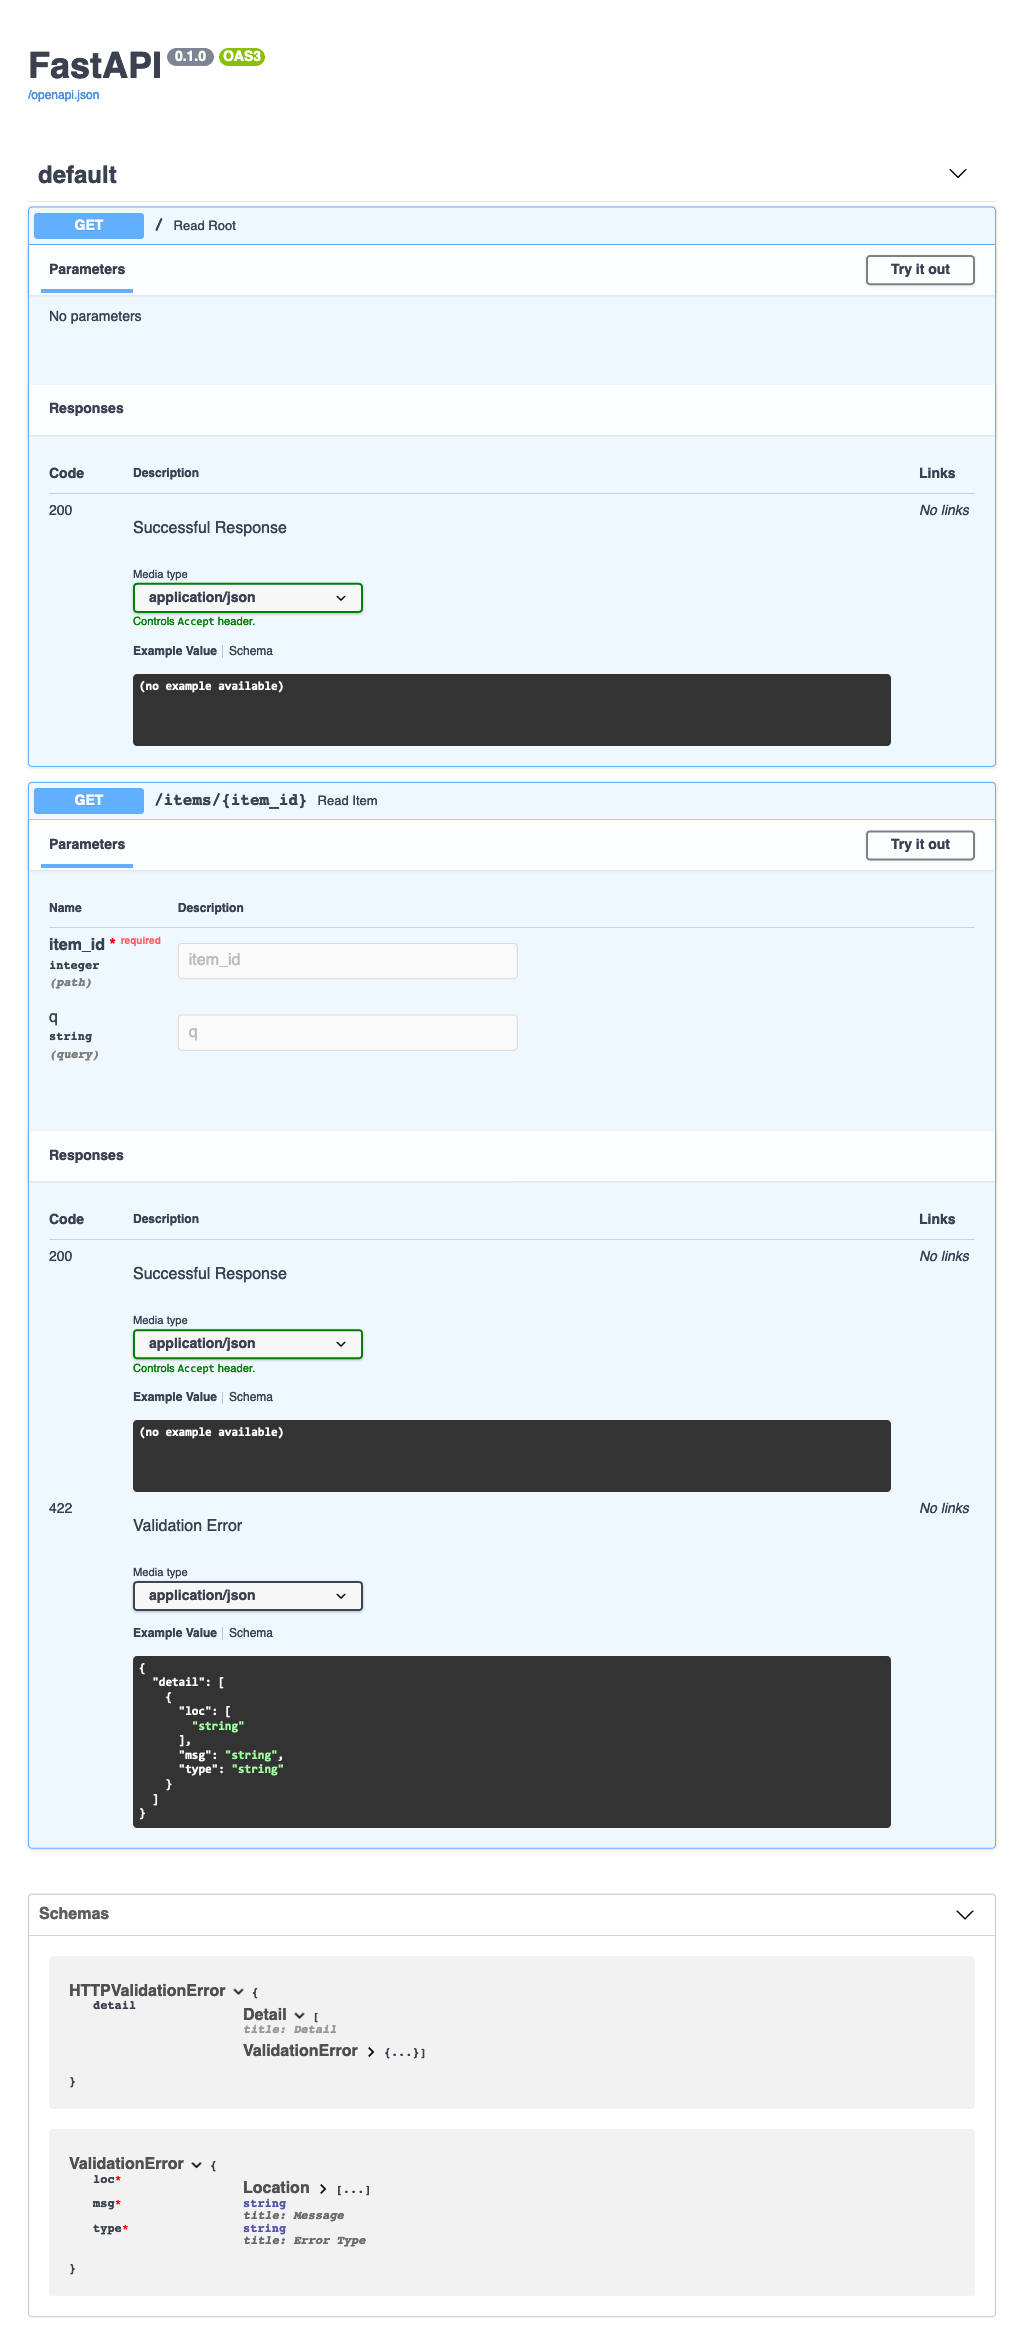Click the Read Item summary text
This screenshot has width=1024, height=2347.
(347, 801)
